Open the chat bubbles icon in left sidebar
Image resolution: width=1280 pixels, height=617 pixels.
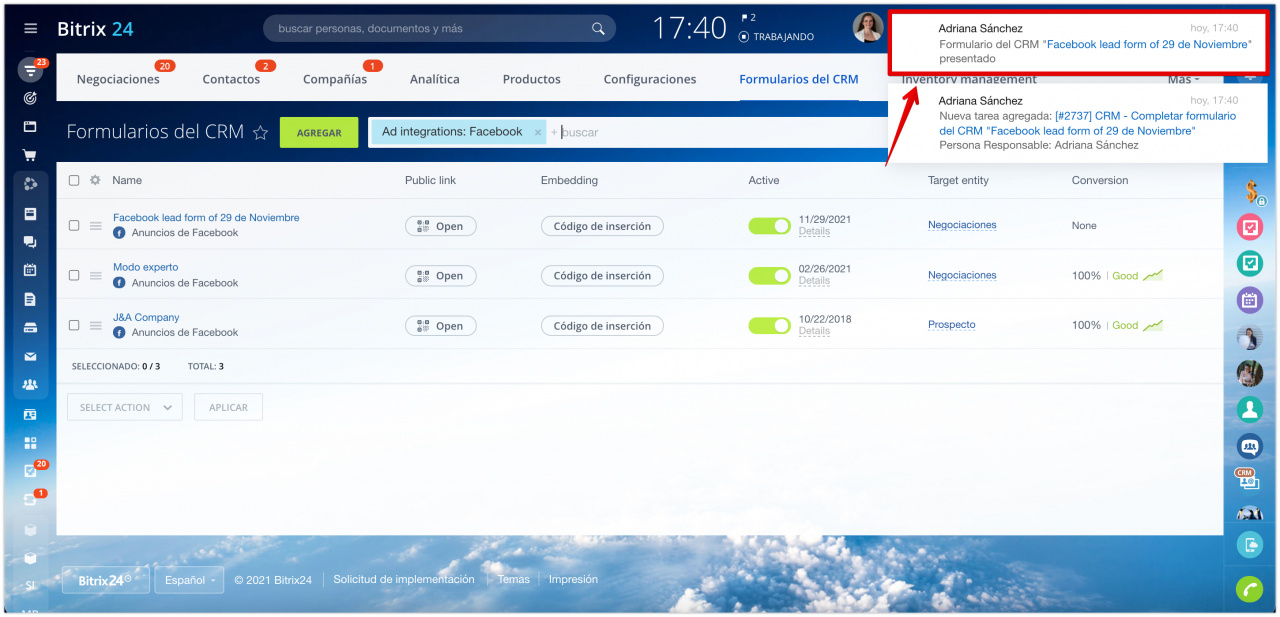30,241
